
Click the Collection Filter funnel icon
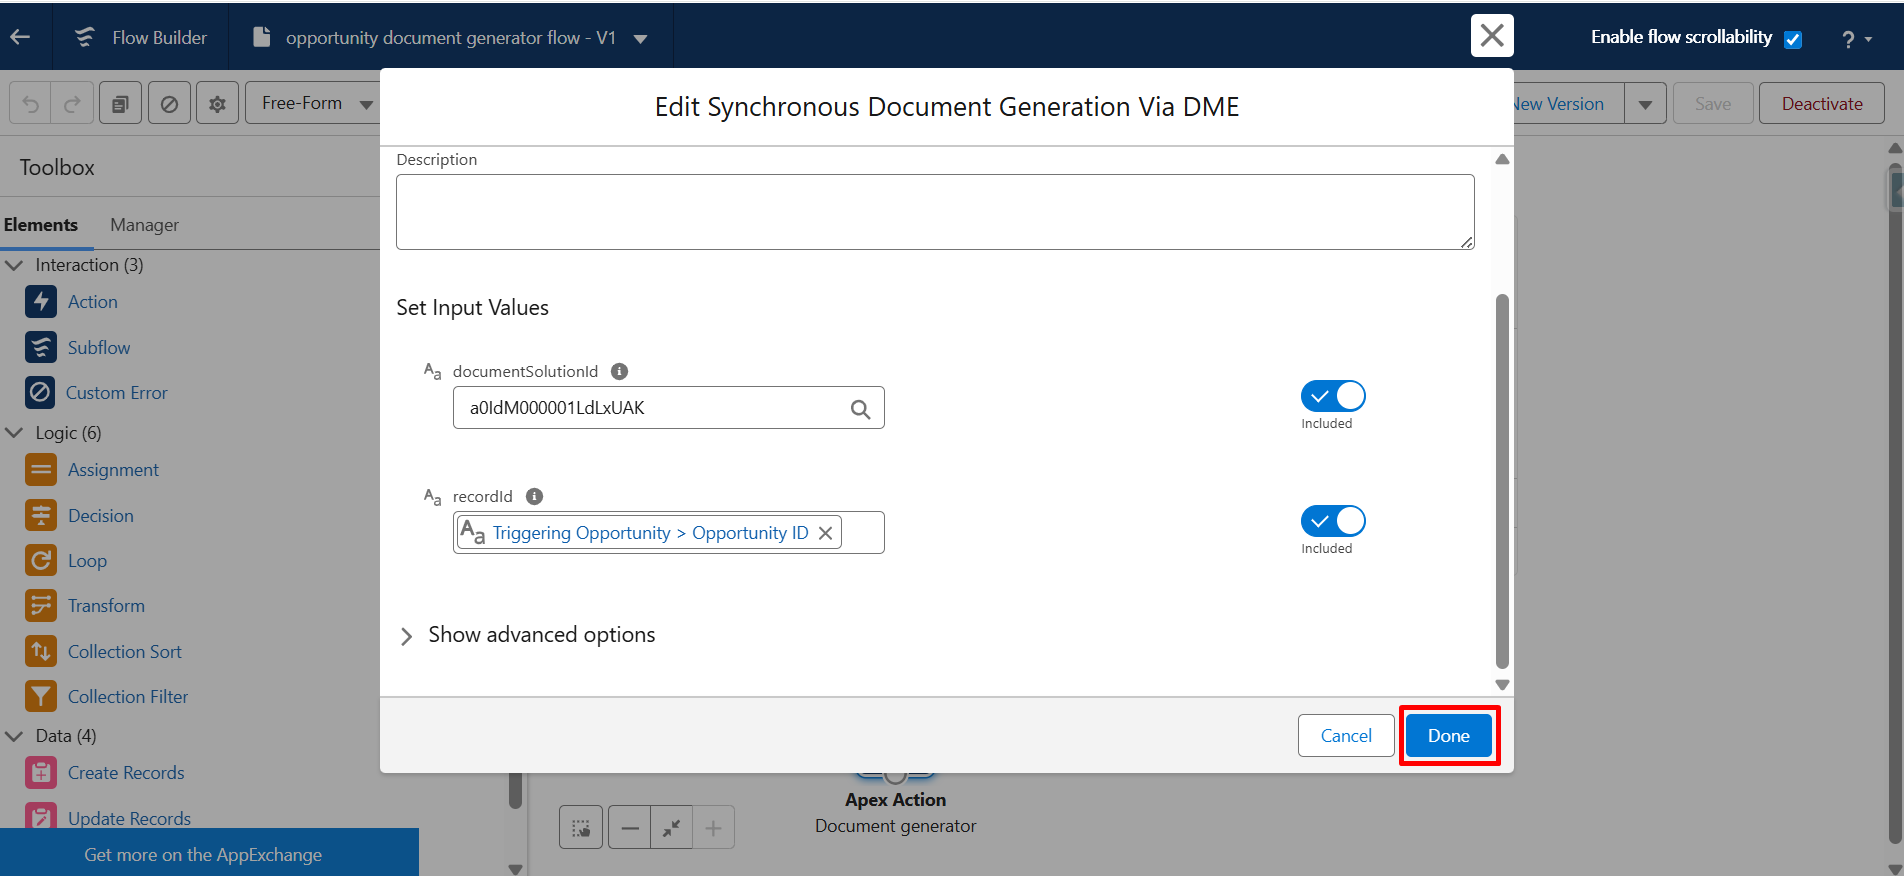[x=41, y=697]
